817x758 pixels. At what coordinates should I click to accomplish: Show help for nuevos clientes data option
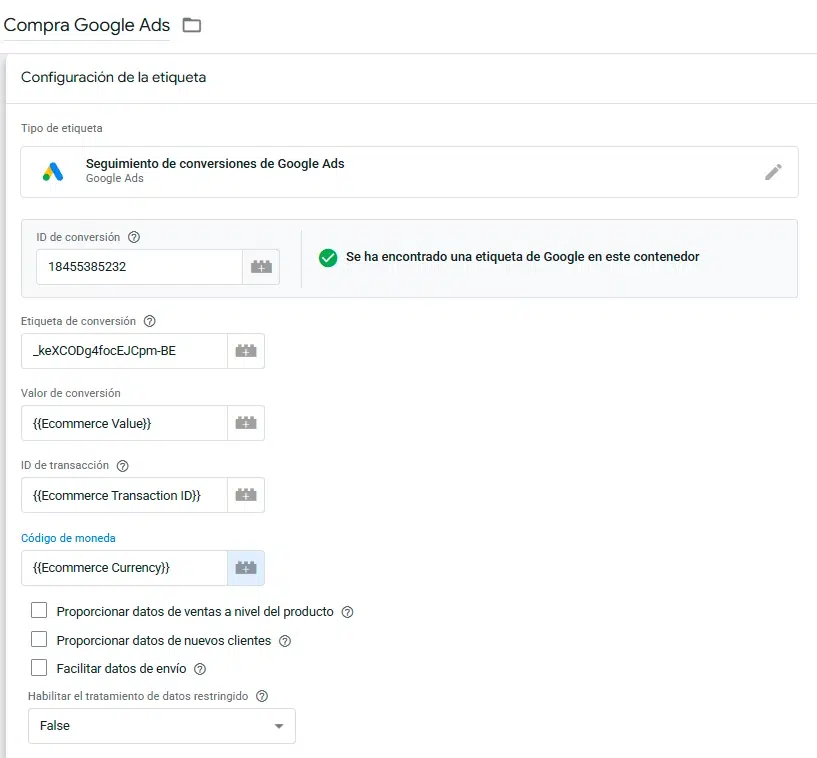pos(285,641)
